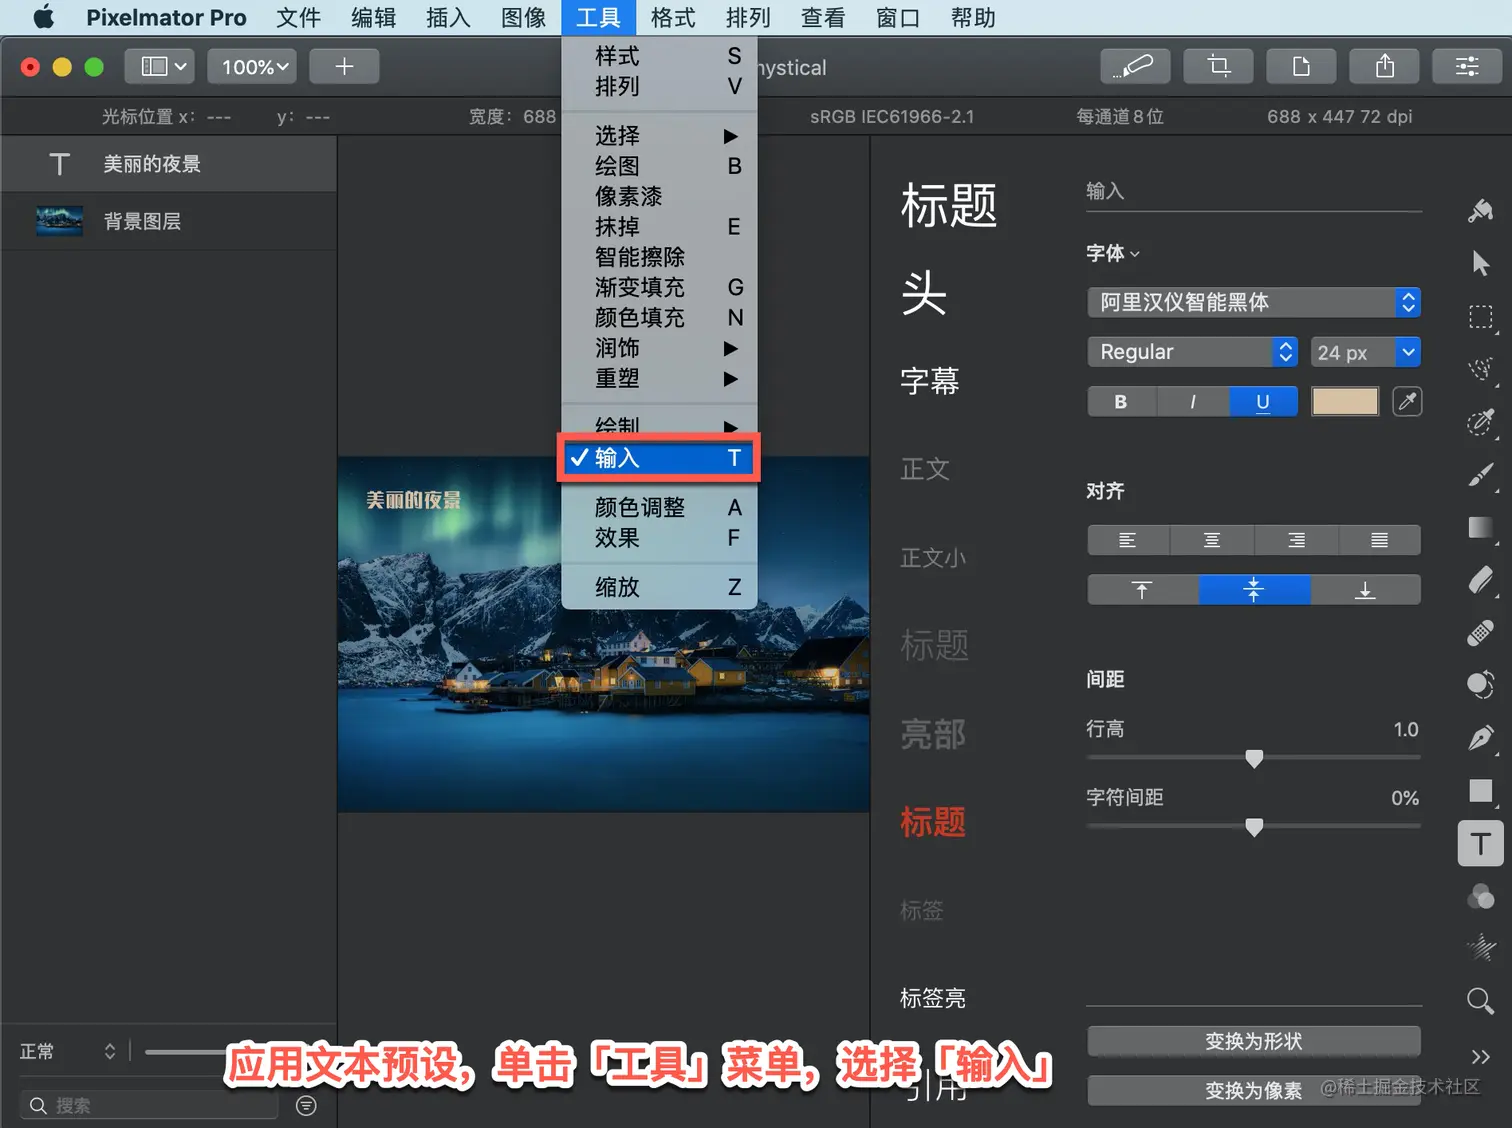Select the Paint brush tool

tap(1481, 475)
